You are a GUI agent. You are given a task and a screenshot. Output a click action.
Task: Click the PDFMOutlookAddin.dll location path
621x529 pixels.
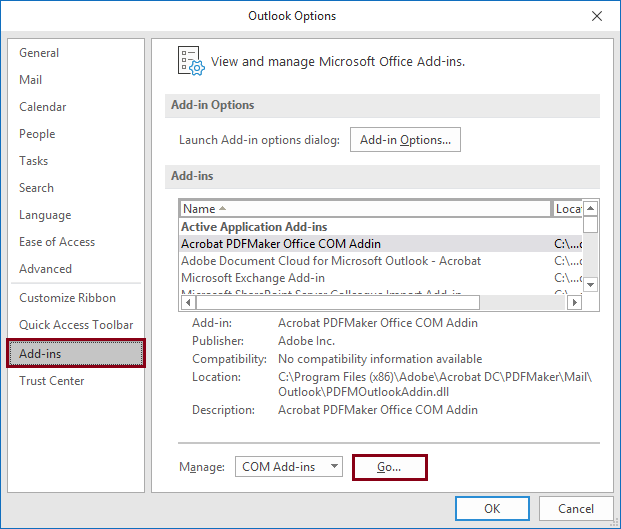point(435,384)
